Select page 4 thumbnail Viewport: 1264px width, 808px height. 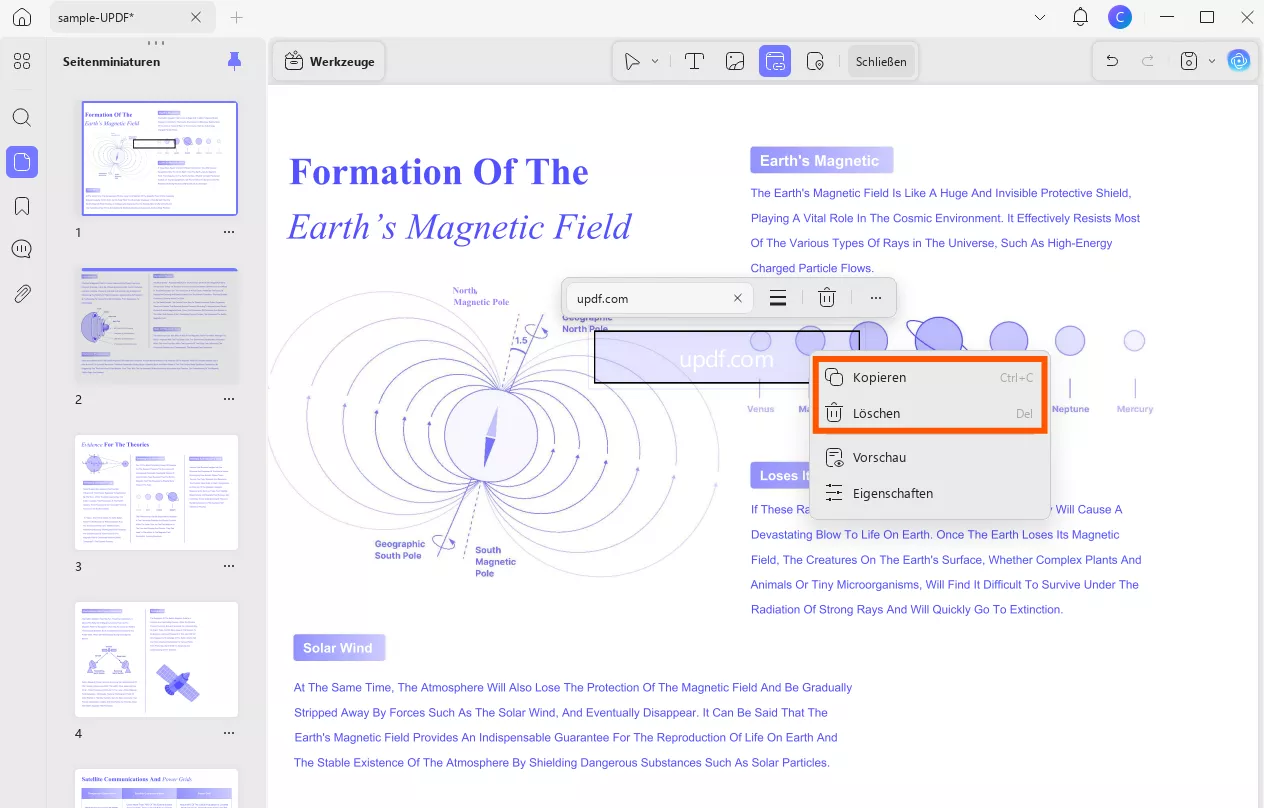click(x=157, y=659)
